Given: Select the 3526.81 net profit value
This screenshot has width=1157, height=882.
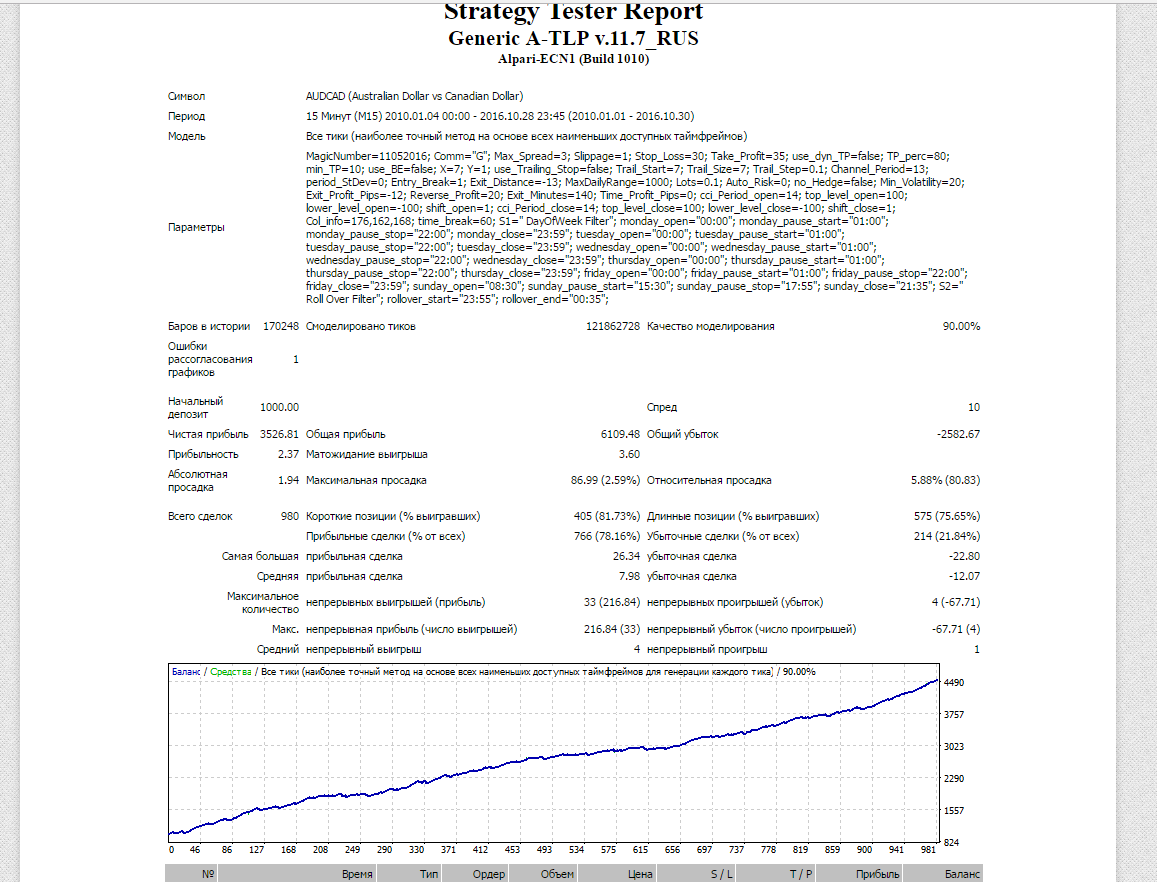Looking at the screenshot, I should pyautogui.click(x=280, y=434).
